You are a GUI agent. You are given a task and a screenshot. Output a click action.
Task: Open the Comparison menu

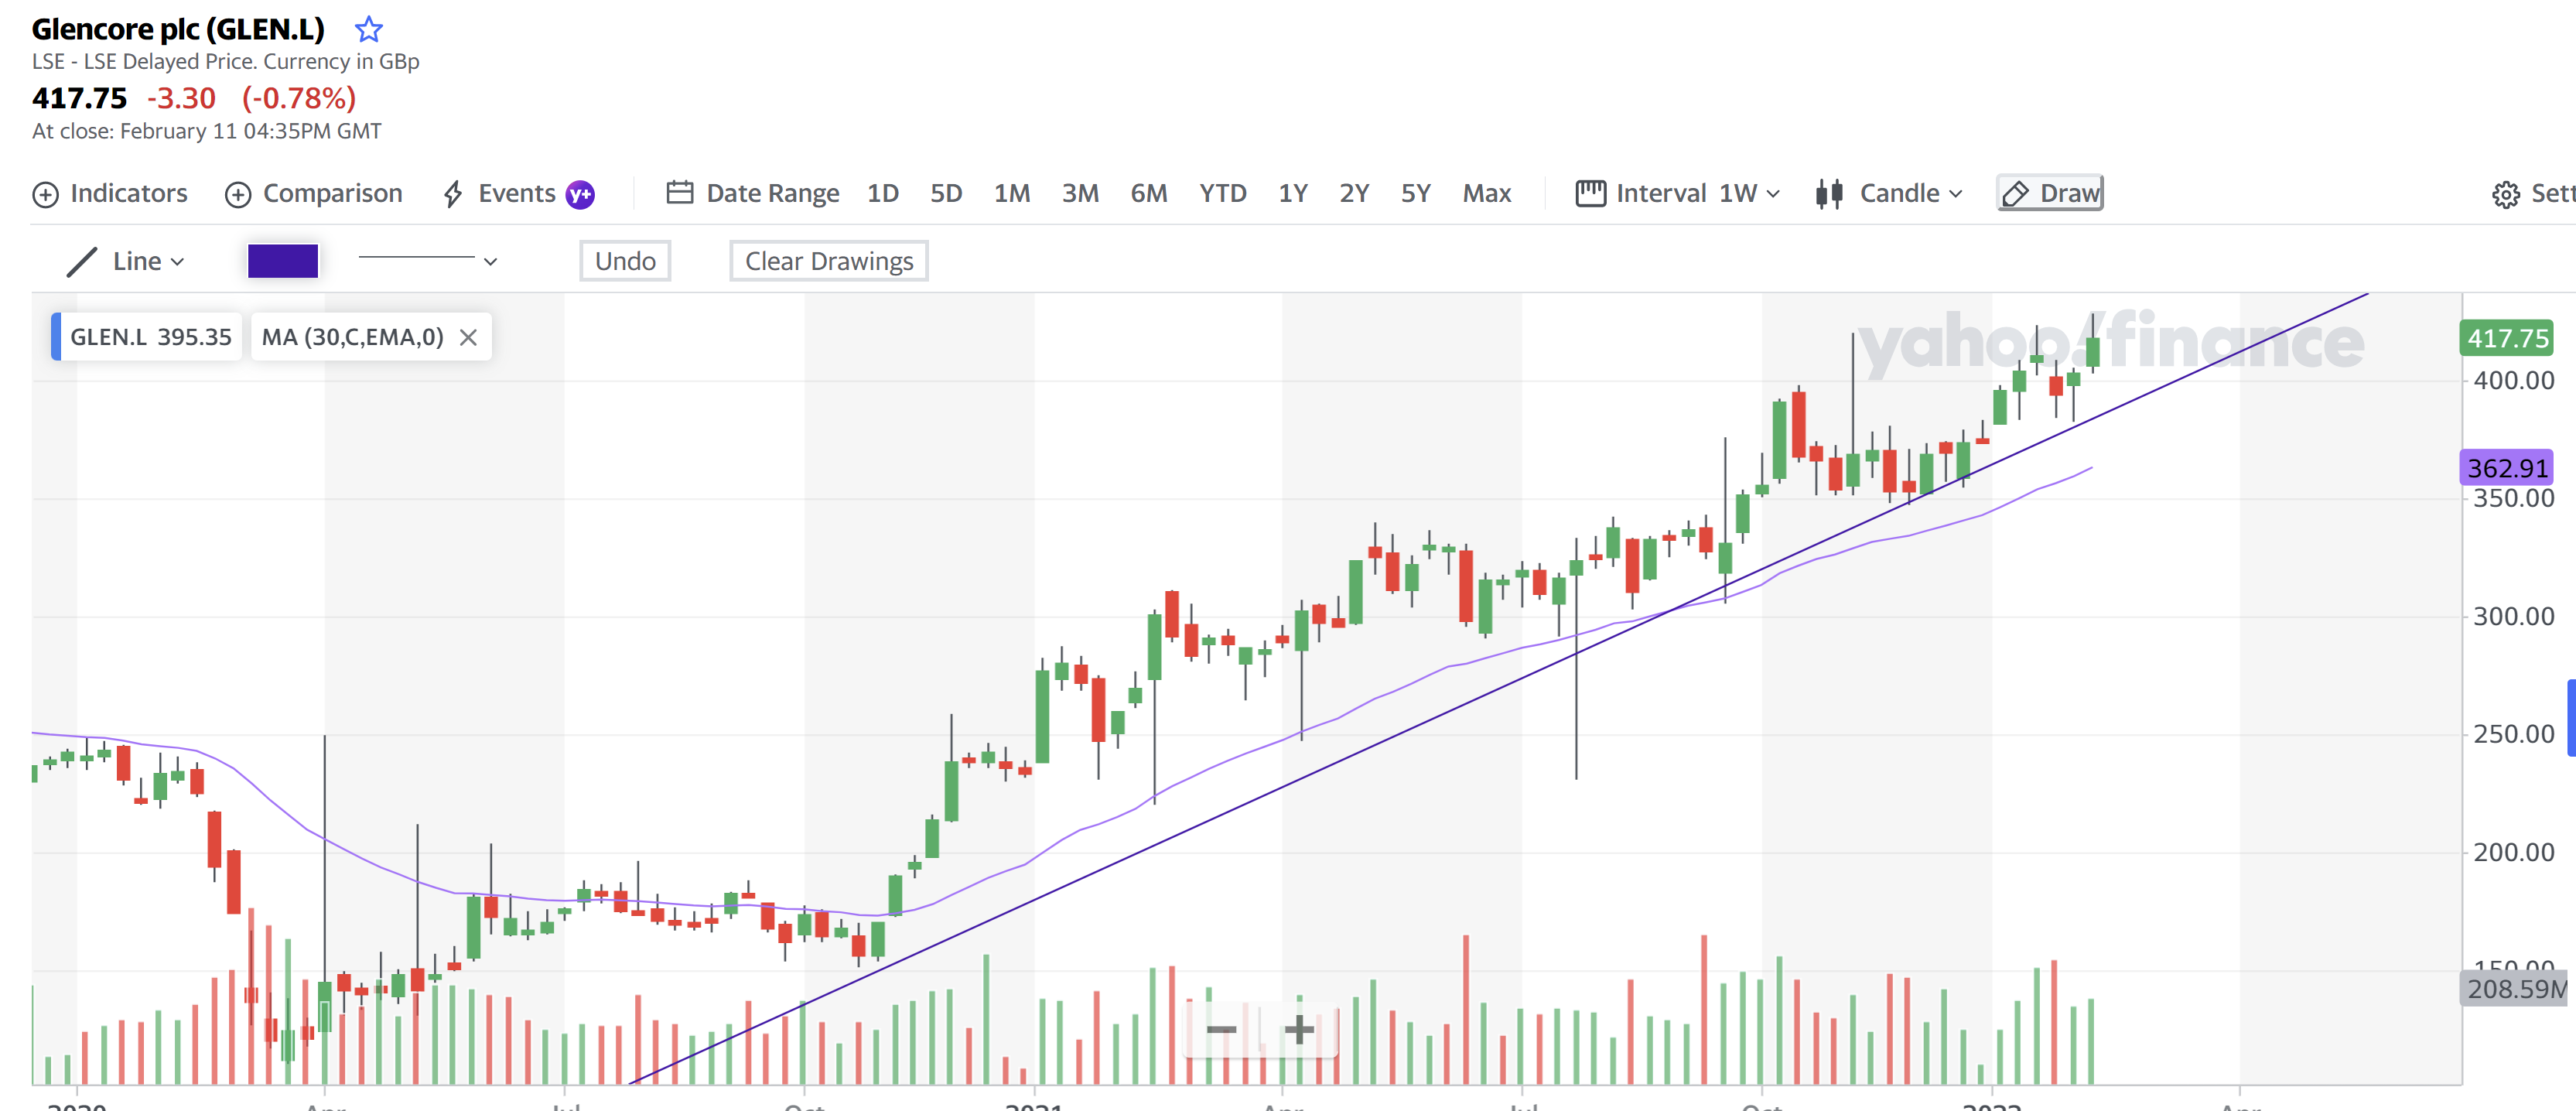pos(314,193)
